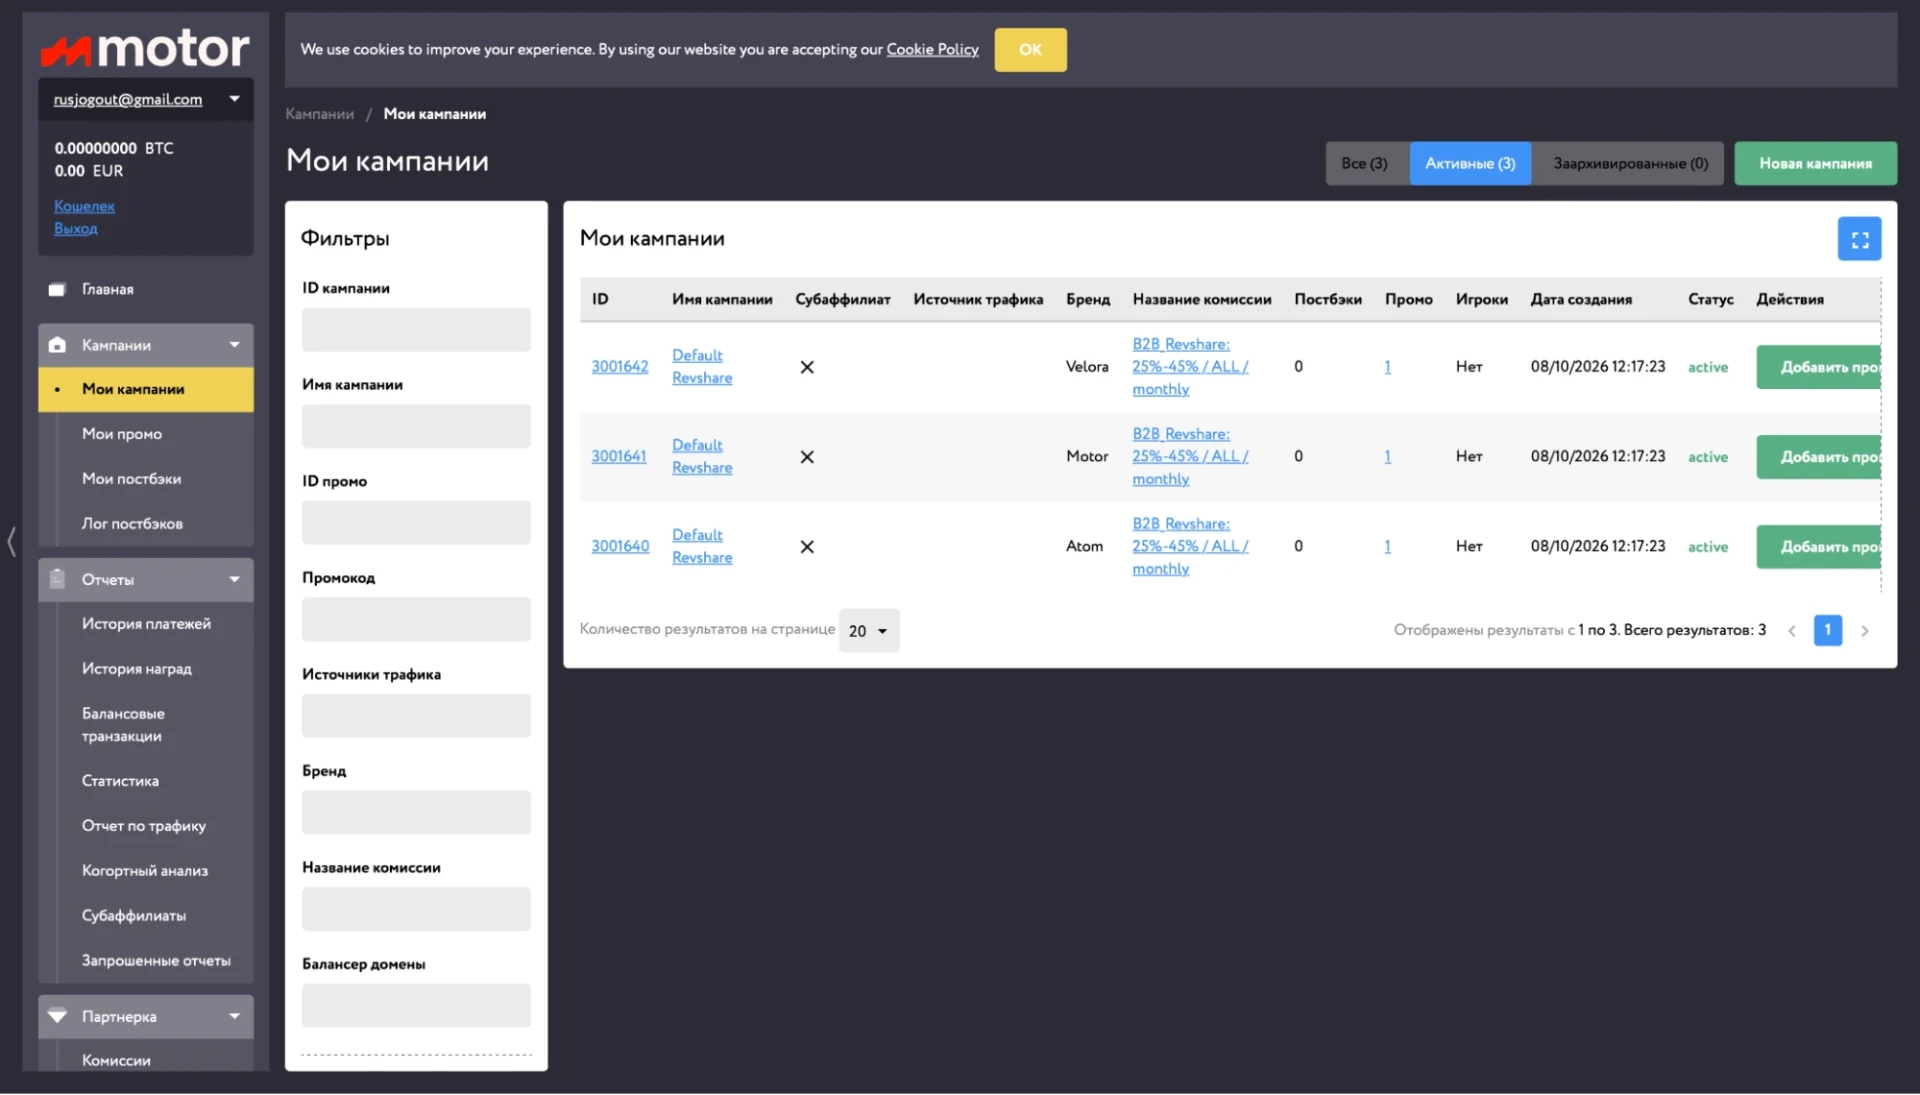
Task: Click the fullscreen table expand icon
Action: point(1859,239)
